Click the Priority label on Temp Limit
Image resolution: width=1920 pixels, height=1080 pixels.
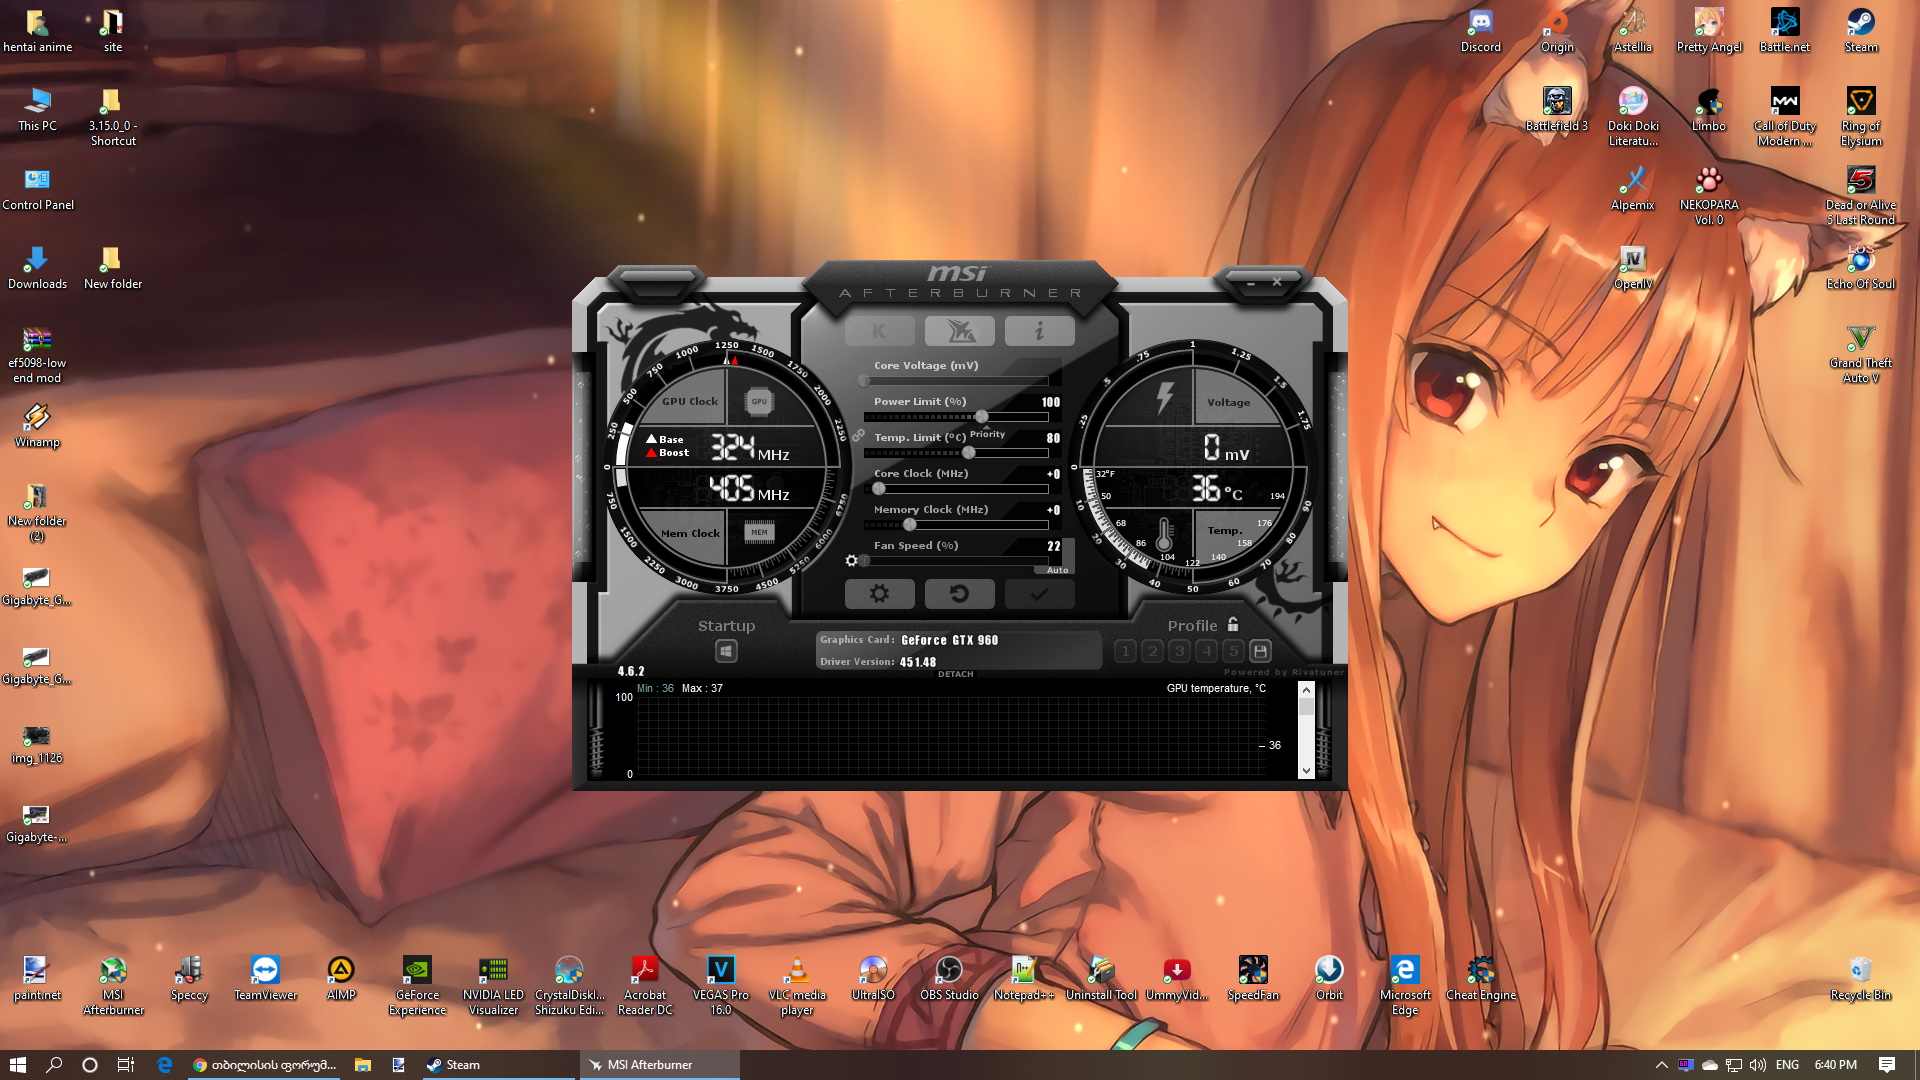[x=987, y=434]
